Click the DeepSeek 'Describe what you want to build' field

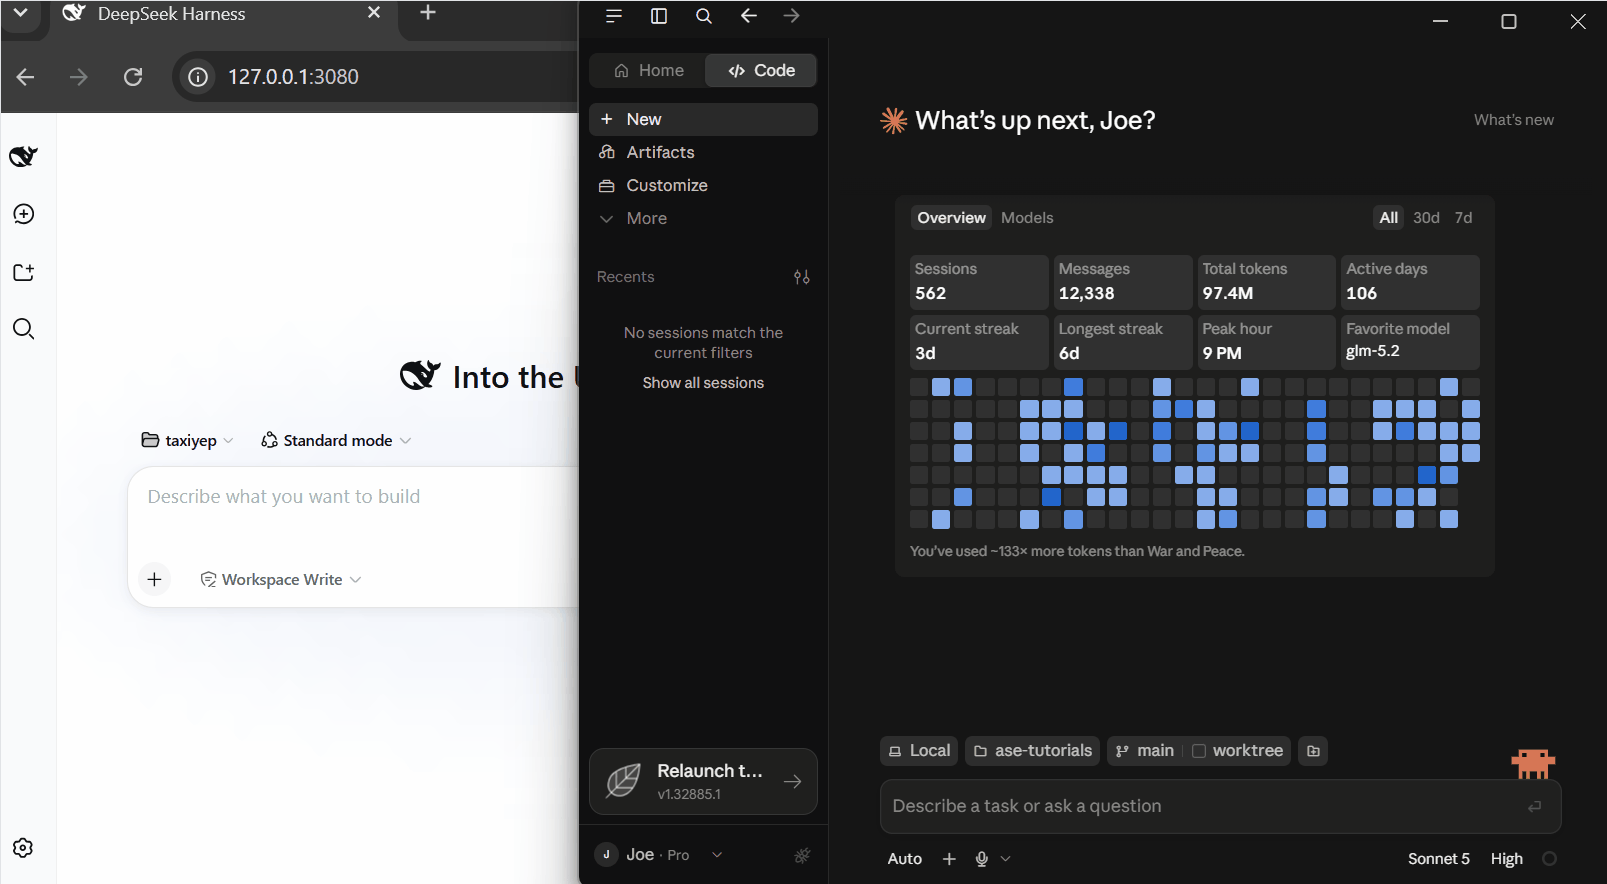click(355, 497)
